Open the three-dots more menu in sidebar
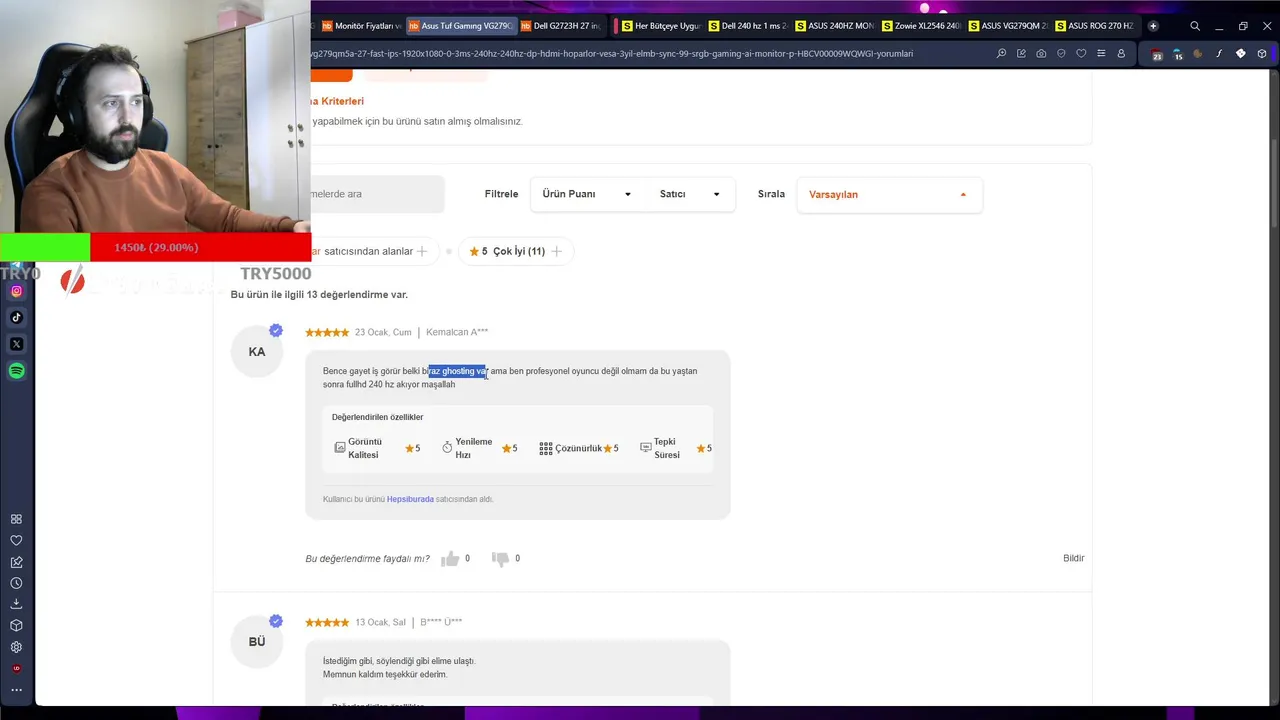 click(x=16, y=690)
